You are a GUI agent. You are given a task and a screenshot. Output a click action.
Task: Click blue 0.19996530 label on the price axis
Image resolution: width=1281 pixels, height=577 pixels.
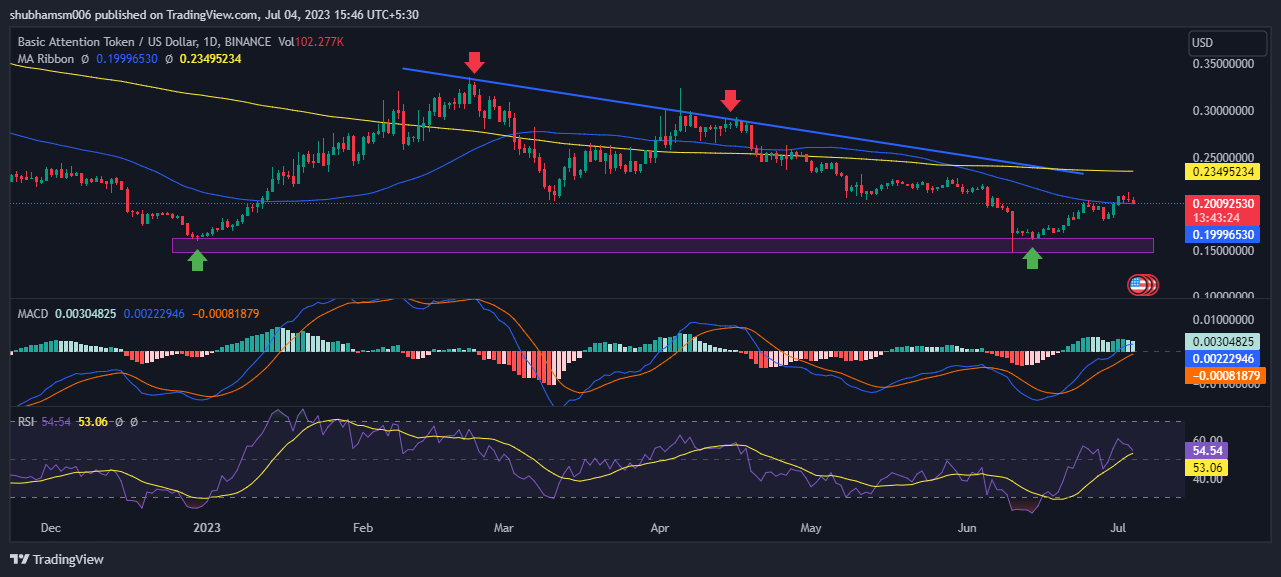point(1223,234)
